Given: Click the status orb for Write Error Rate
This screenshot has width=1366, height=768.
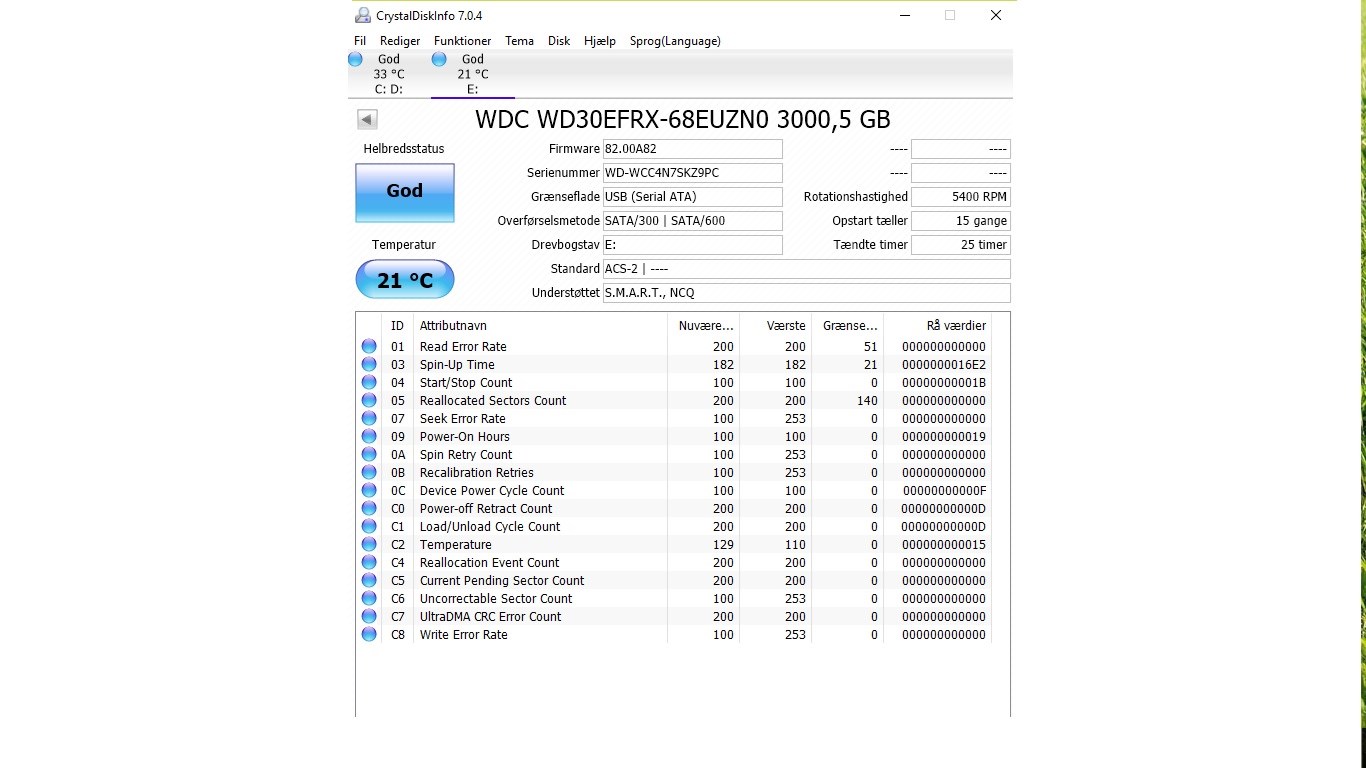Looking at the screenshot, I should [x=369, y=634].
